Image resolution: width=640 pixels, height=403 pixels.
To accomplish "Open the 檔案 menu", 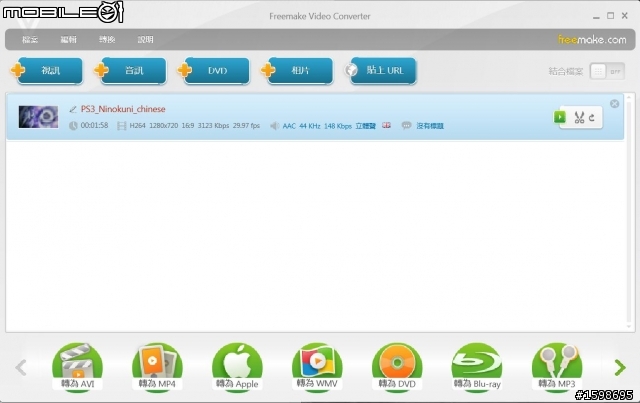I will [x=30, y=40].
